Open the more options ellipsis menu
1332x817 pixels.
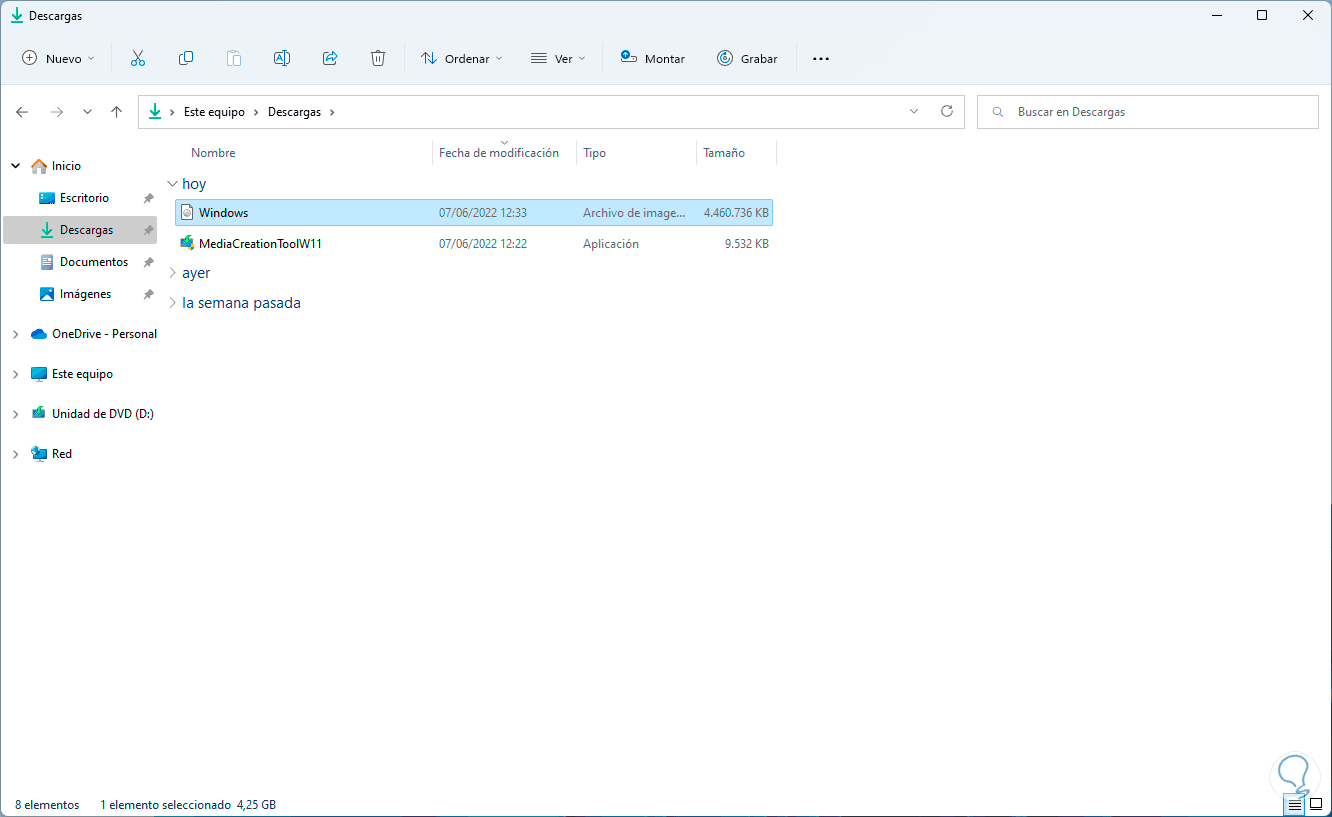pyautogui.click(x=821, y=58)
